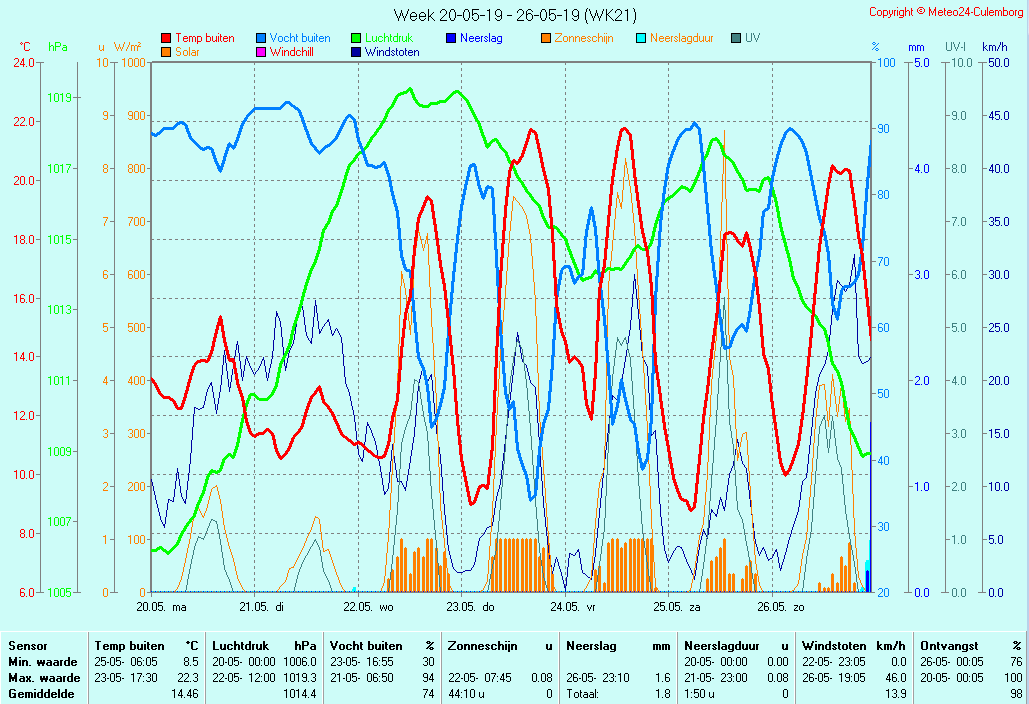Click the Solar legend label

click(x=188, y=52)
